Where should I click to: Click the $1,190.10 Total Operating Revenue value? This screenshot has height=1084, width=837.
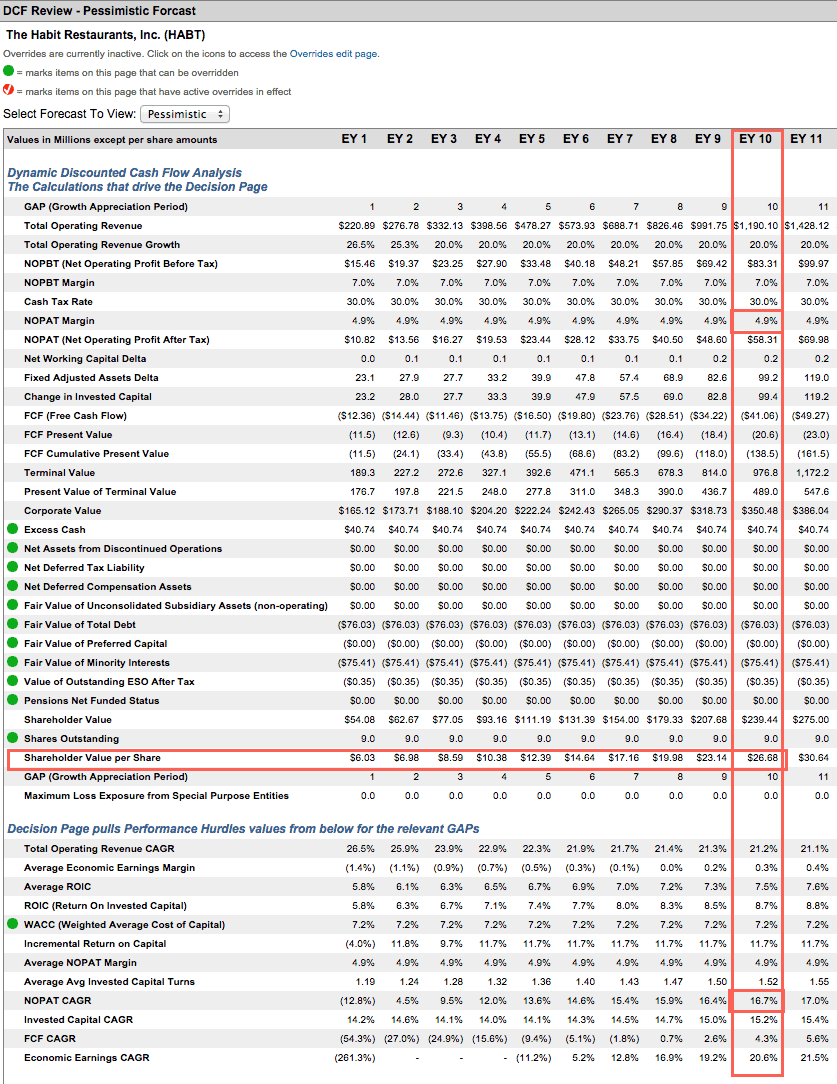(755, 226)
